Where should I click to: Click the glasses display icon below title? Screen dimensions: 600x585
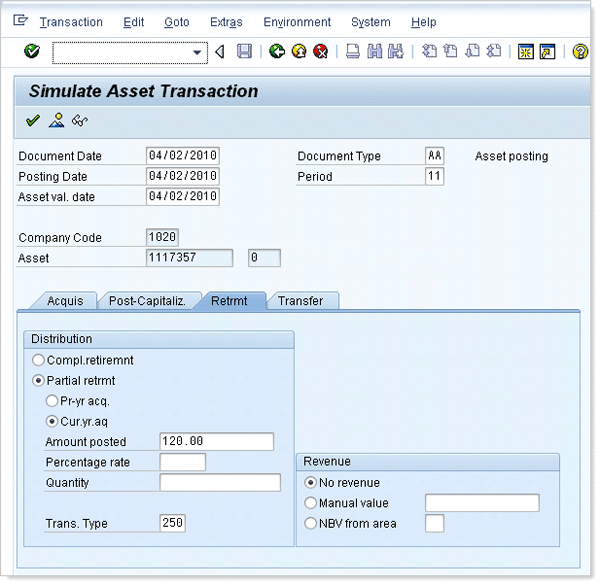click(79, 121)
